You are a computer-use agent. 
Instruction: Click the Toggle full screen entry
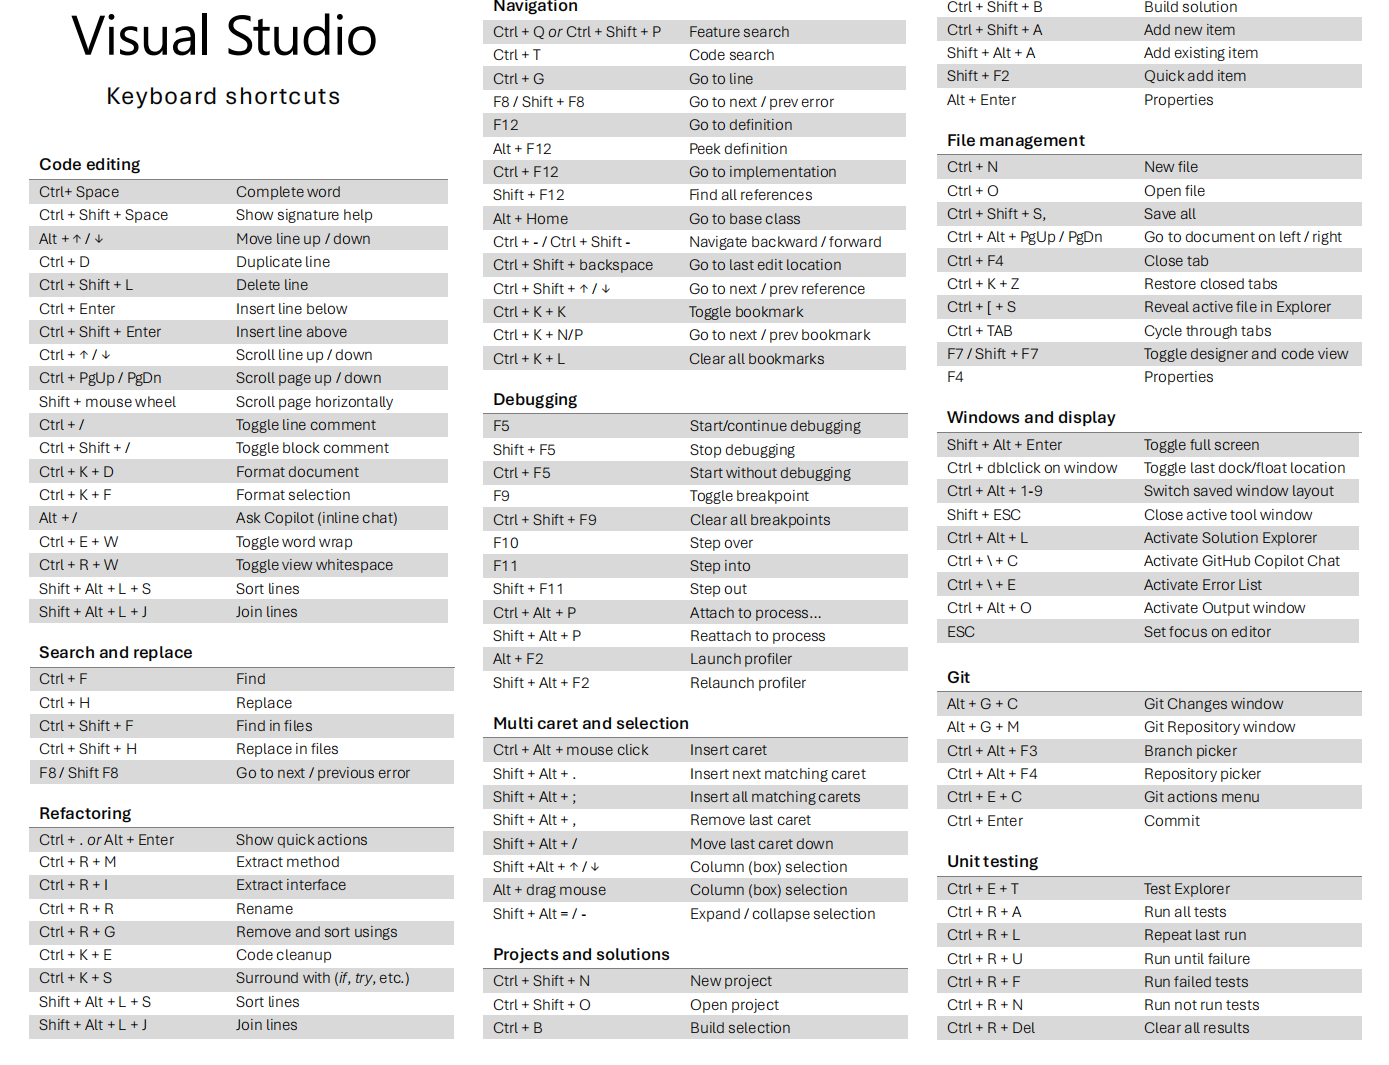pos(1148,444)
